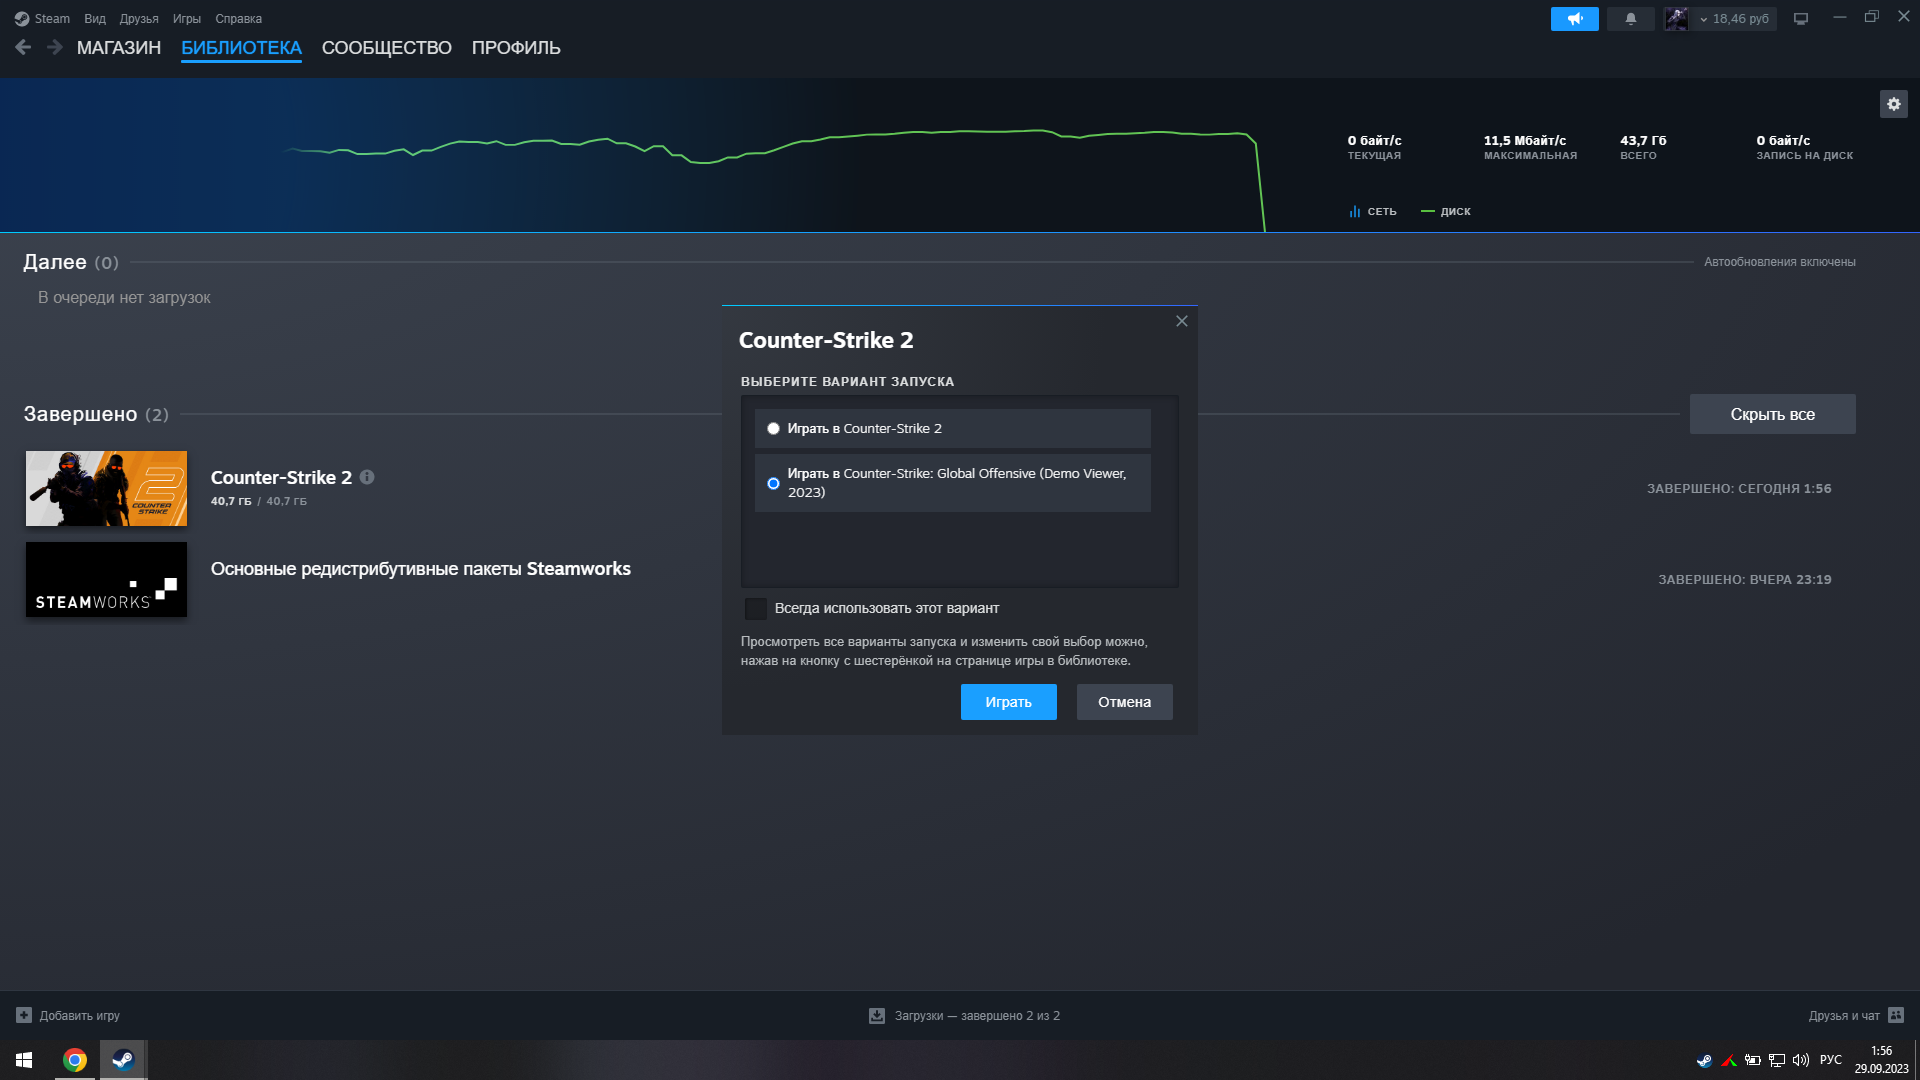Navigate to БИБЛИОТЕКА tab
Viewport: 1920px width, 1080px height.
pyautogui.click(x=241, y=47)
